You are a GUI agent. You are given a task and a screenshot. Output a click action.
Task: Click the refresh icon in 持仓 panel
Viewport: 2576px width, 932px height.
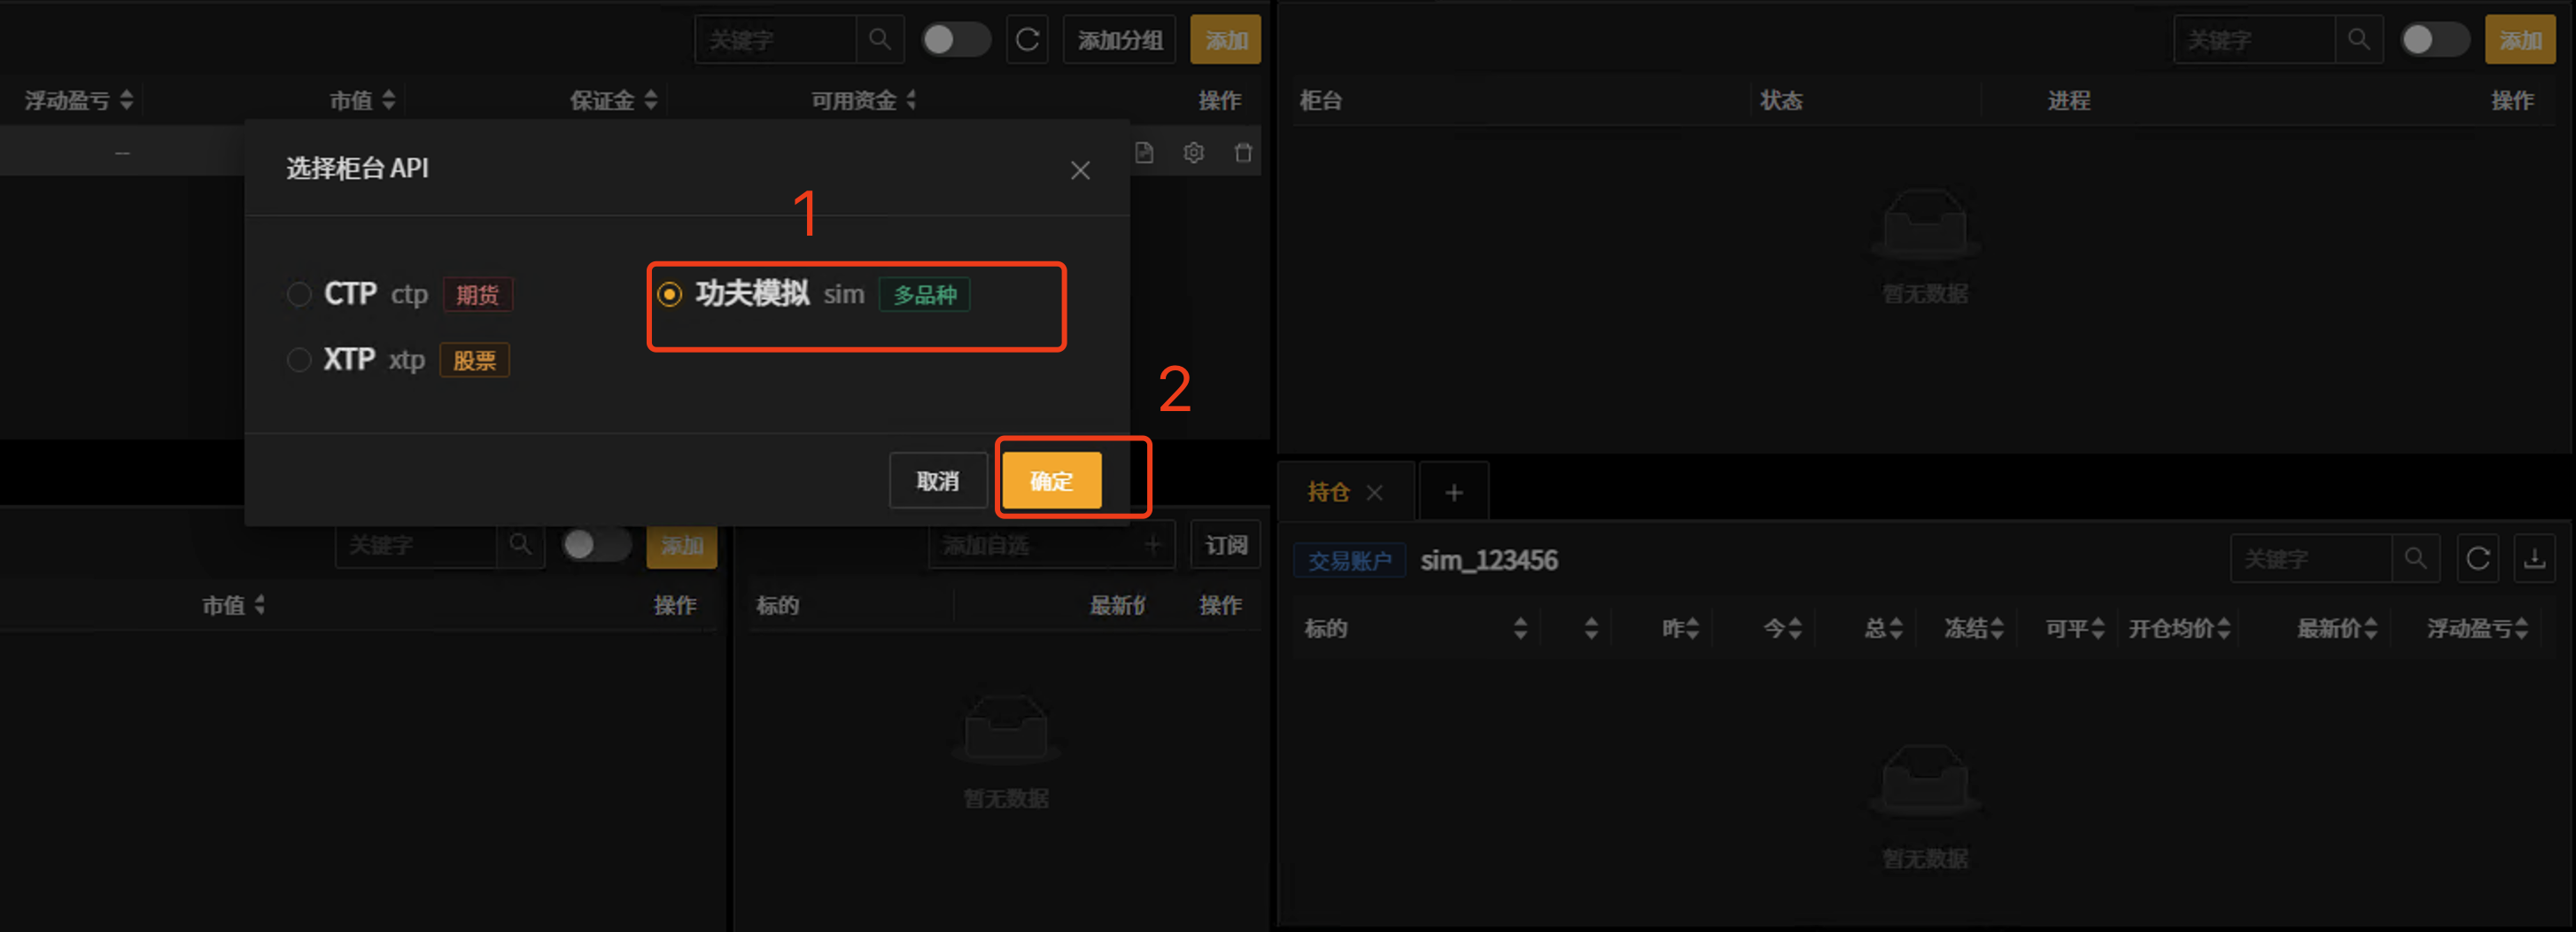pos(2478,558)
